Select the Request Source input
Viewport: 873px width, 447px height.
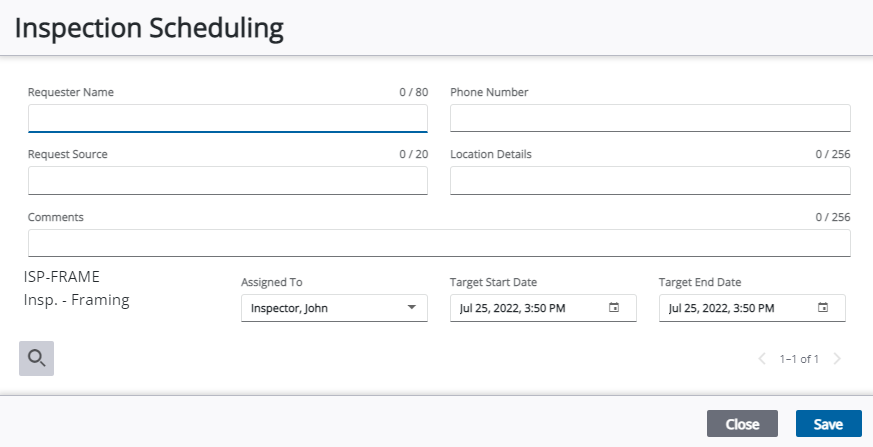pyautogui.click(x=228, y=180)
